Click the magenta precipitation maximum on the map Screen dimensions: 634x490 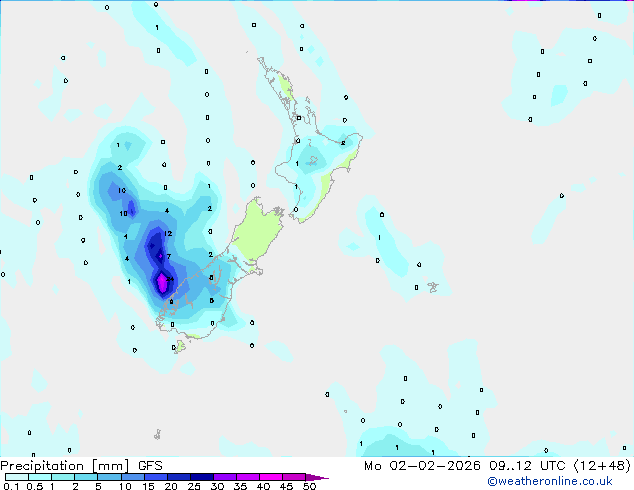tap(161, 283)
